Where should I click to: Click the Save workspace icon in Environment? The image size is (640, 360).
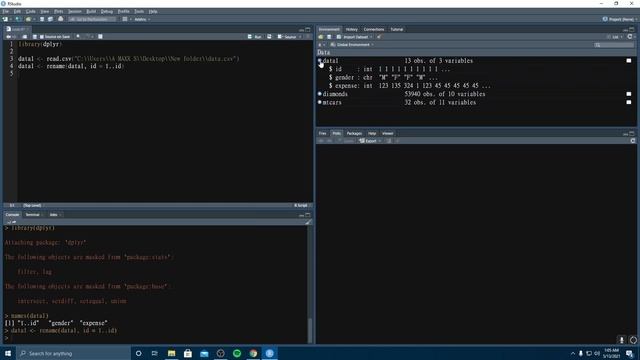click(329, 37)
